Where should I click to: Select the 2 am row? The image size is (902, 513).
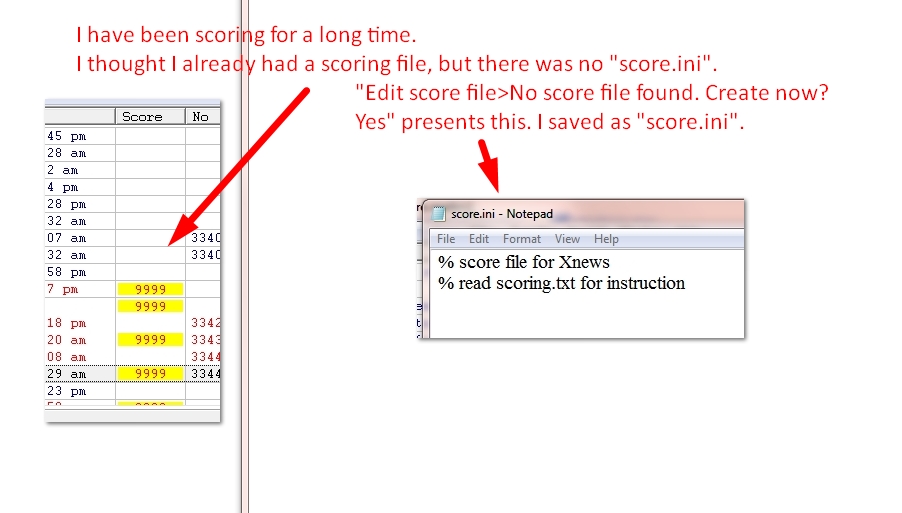click(132, 170)
